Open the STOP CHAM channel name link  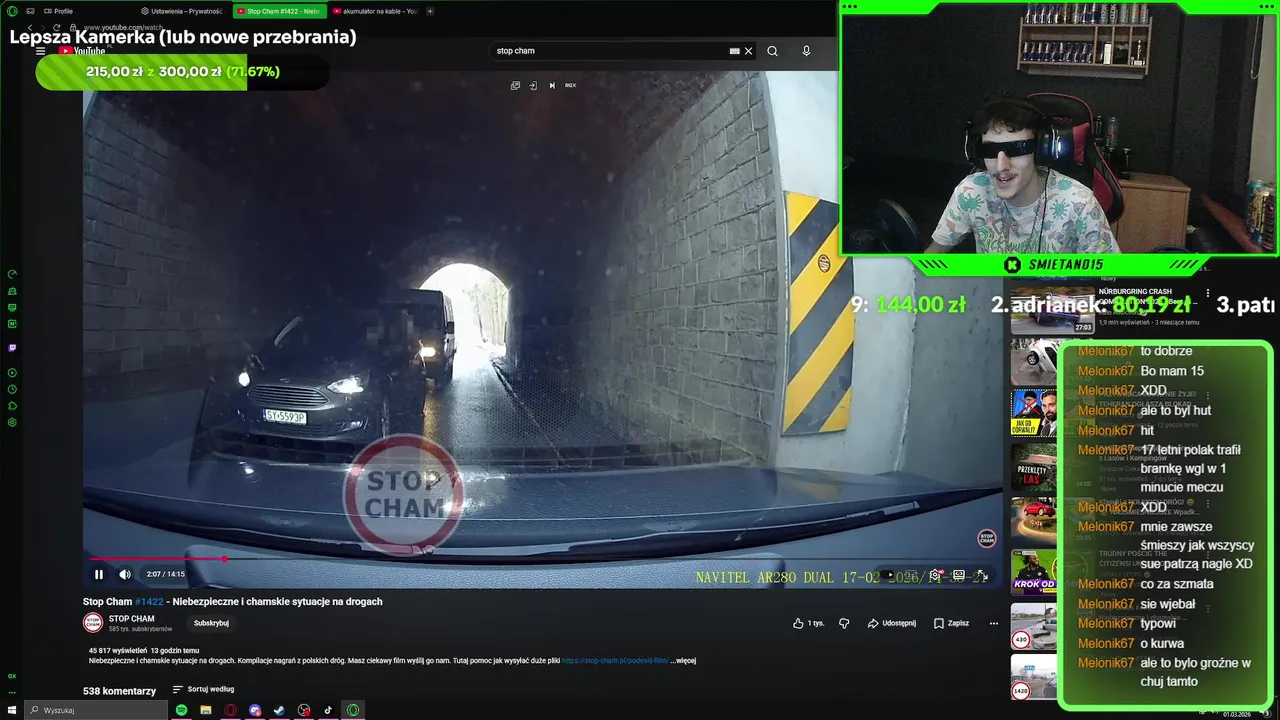coord(131,618)
